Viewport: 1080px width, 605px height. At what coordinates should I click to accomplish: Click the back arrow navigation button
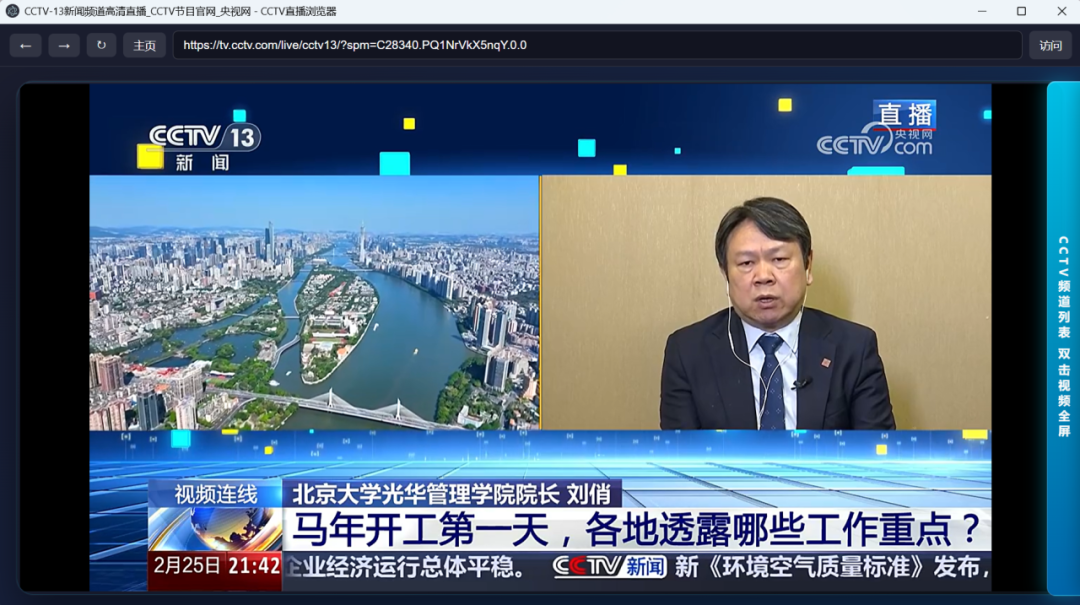(x=25, y=45)
